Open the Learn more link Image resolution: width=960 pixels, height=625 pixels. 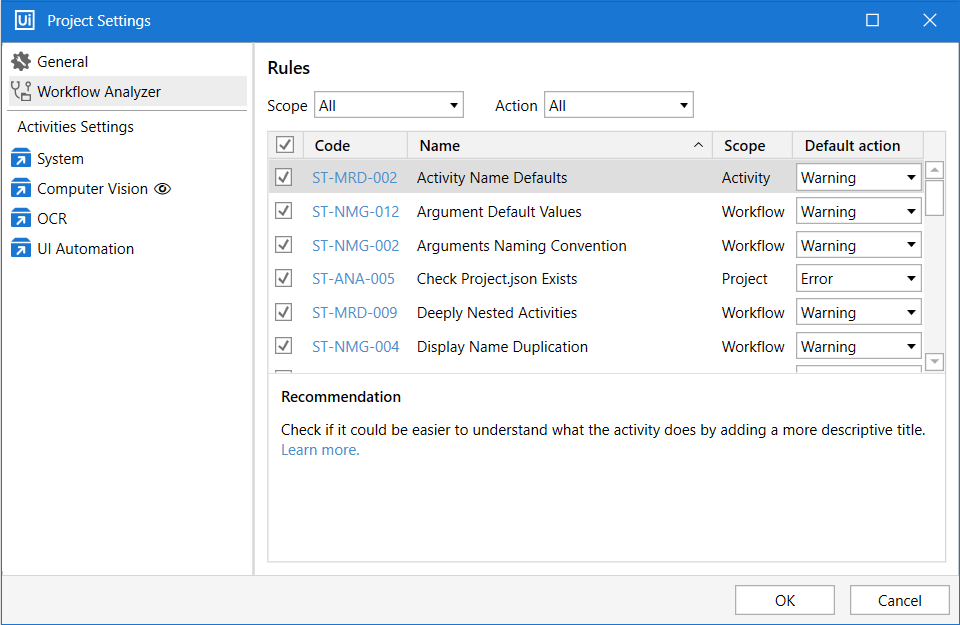pos(320,450)
